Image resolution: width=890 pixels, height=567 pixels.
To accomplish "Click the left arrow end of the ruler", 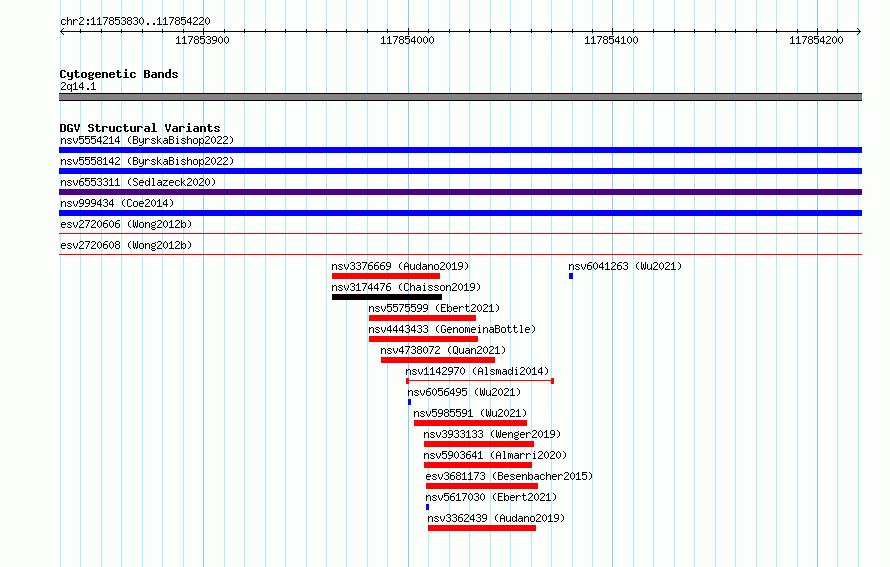I will point(62,32).
